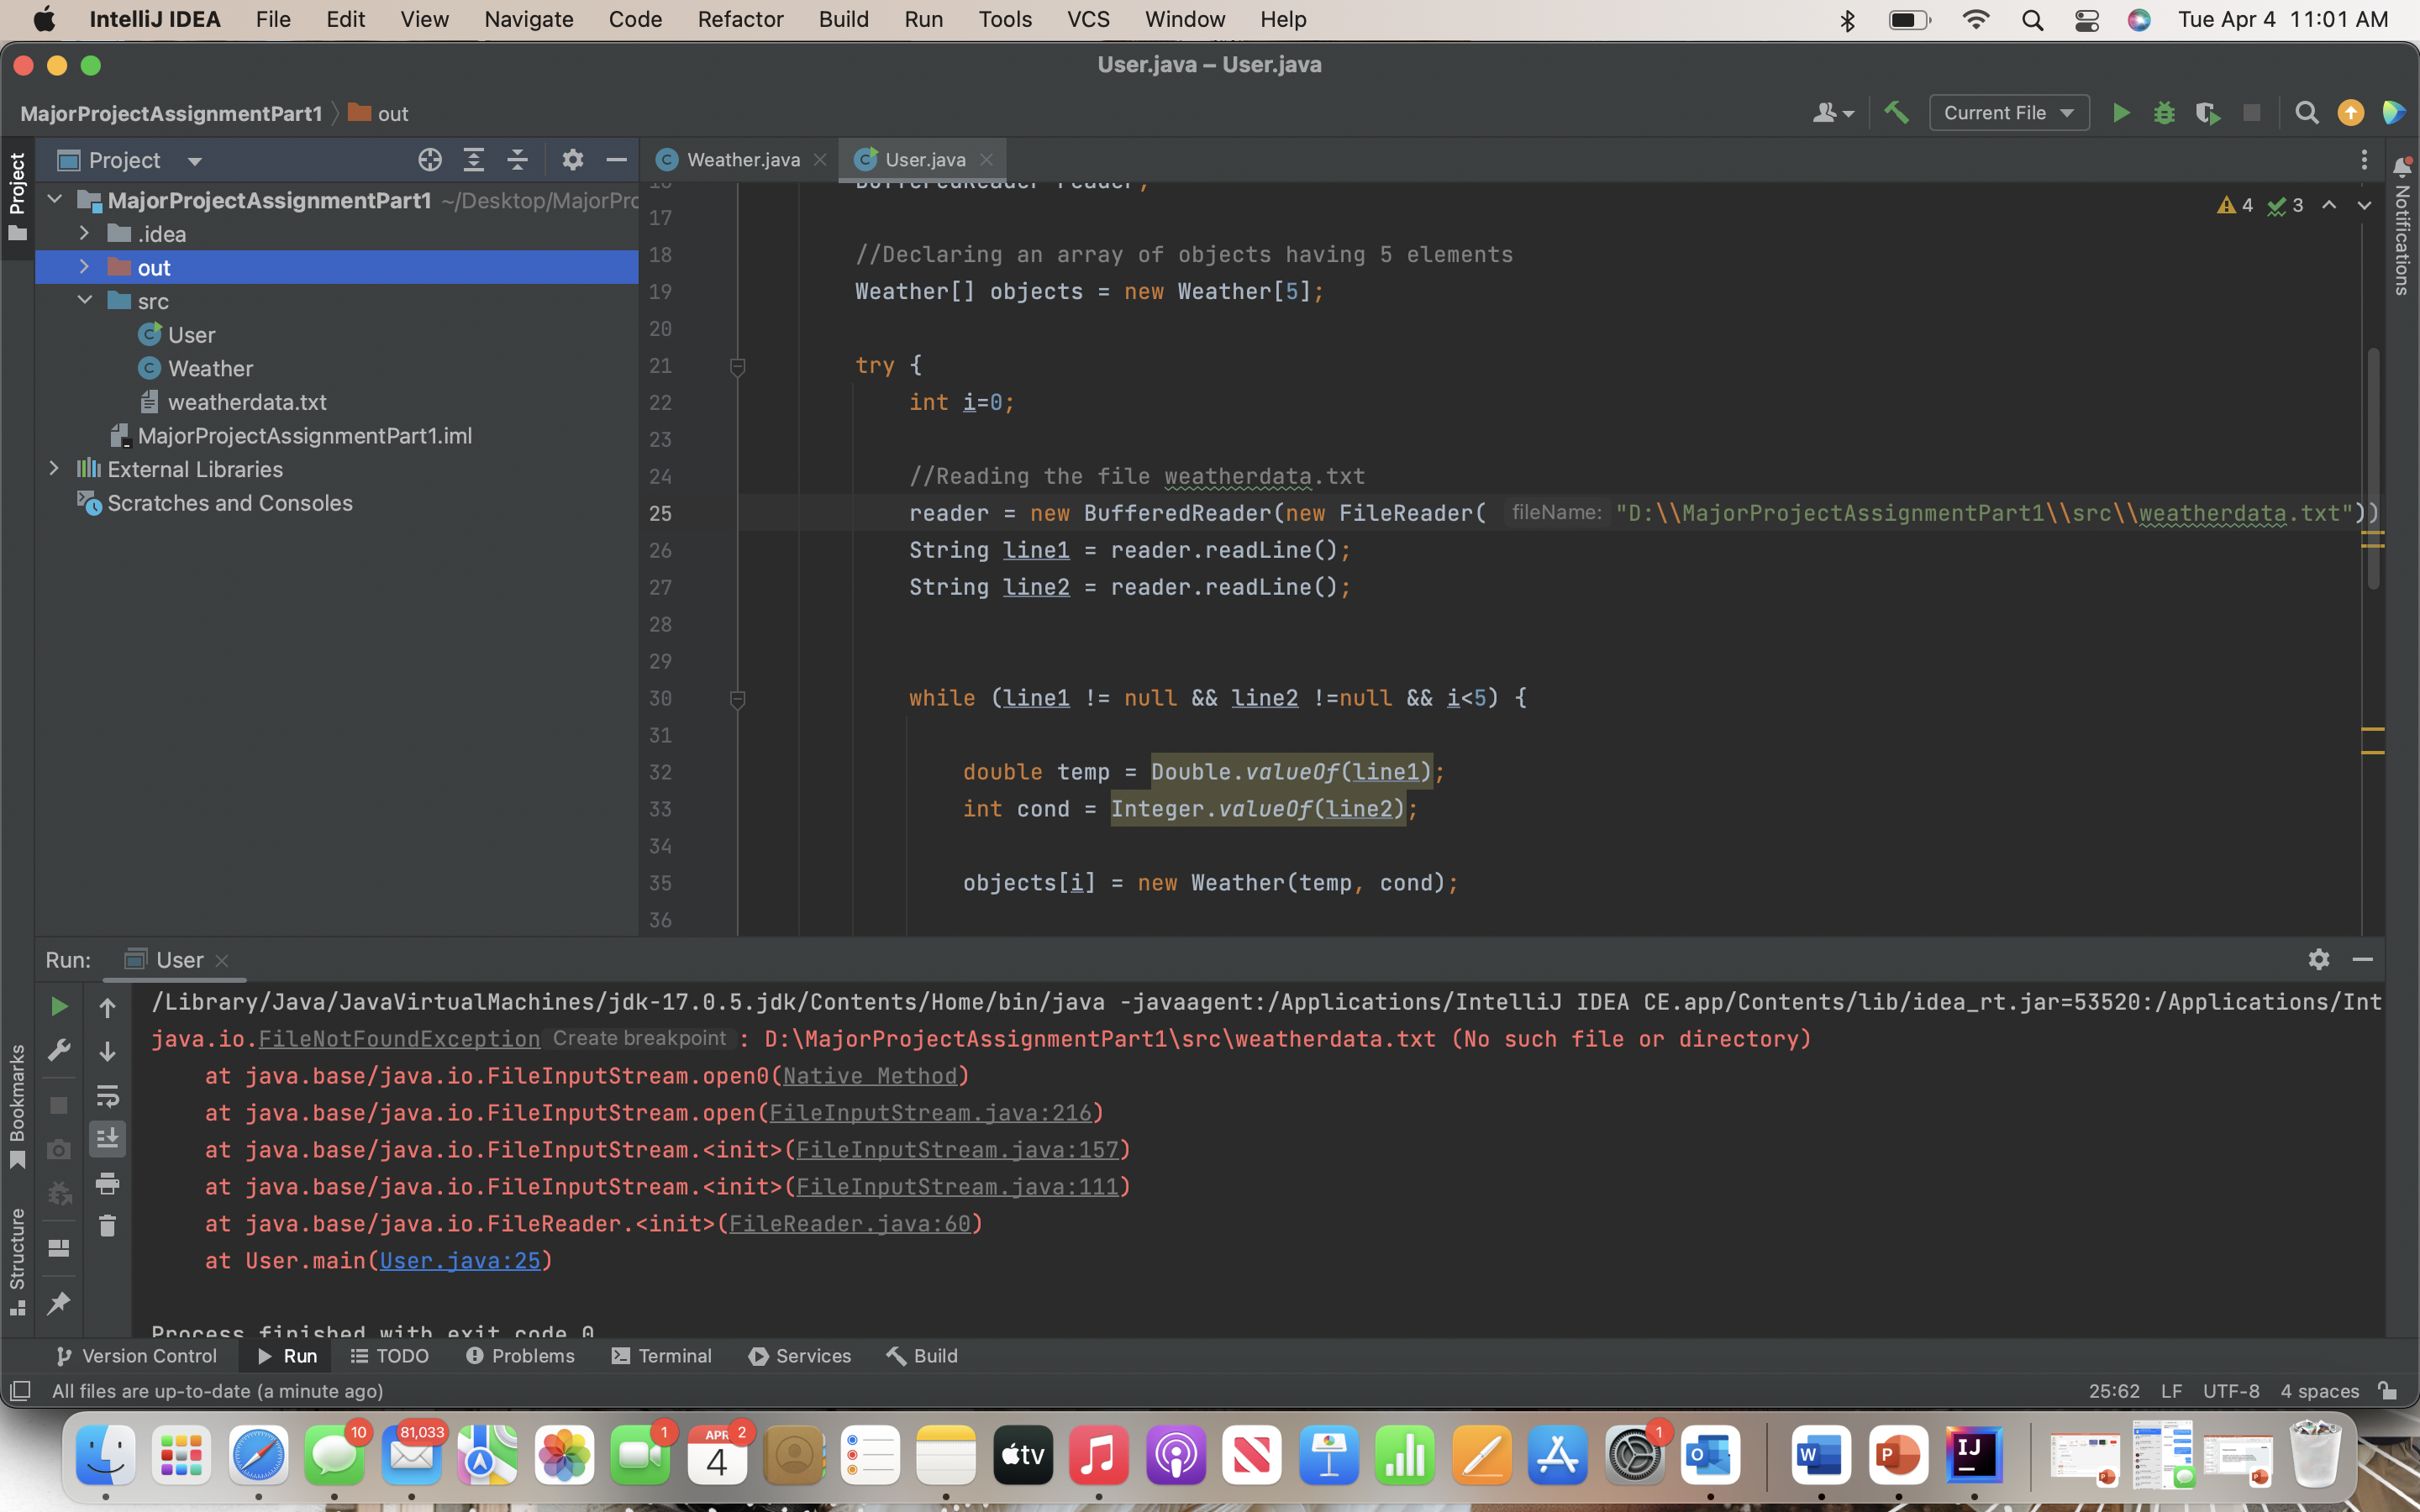Image resolution: width=2420 pixels, height=1512 pixels.
Task: Open the Terminal tool window button
Action: point(662,1356)
